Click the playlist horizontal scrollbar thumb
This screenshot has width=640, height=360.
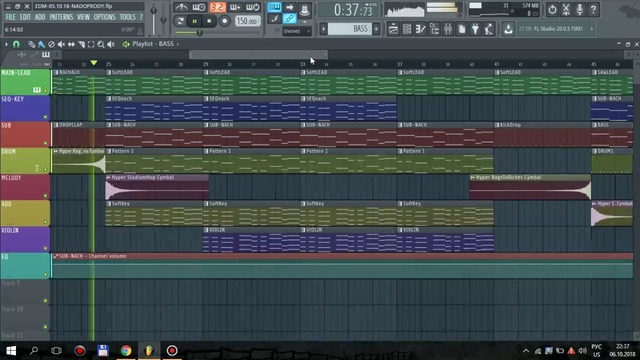pos(258,54)
